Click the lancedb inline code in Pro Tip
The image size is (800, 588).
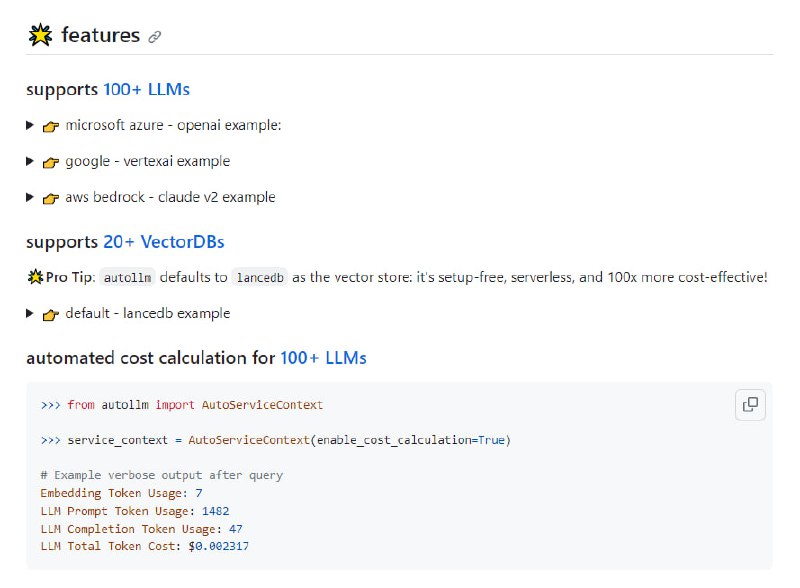click(x=259, y=277)
